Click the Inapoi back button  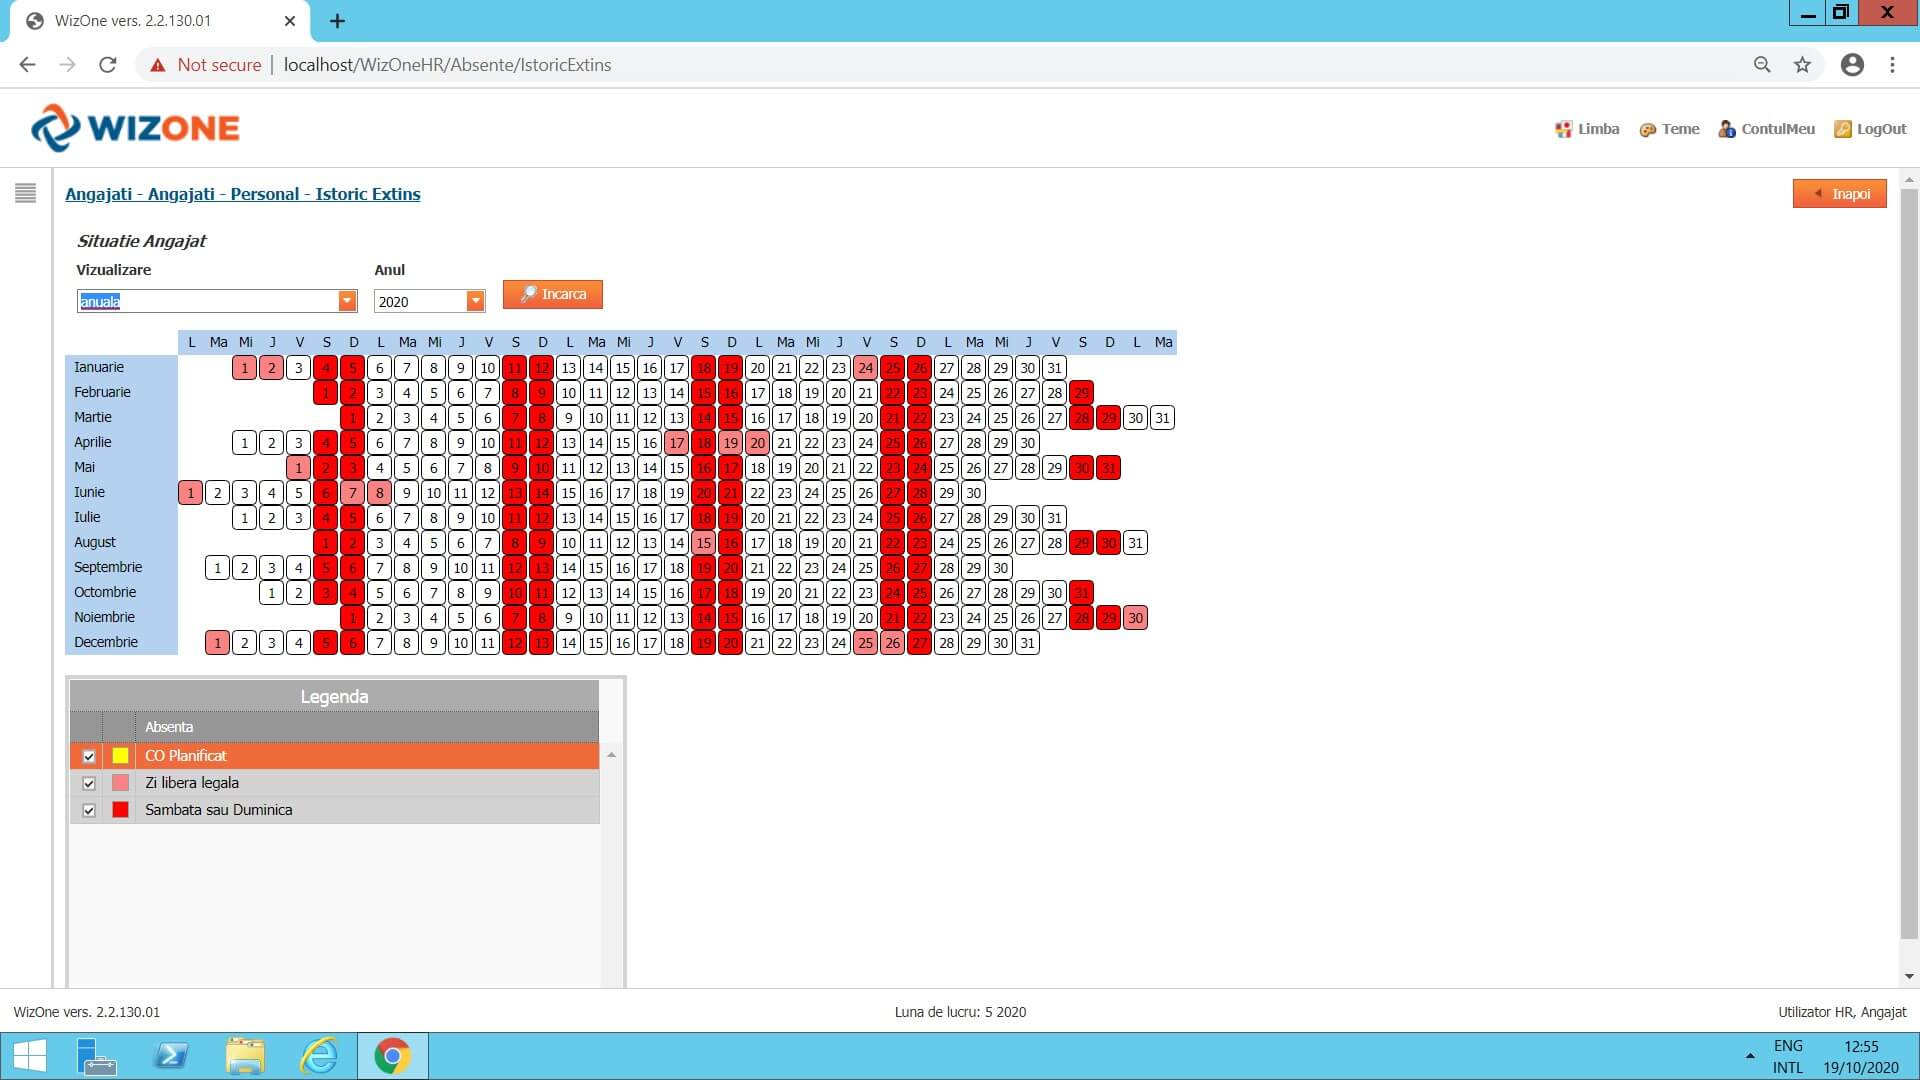pos(1839,194)
